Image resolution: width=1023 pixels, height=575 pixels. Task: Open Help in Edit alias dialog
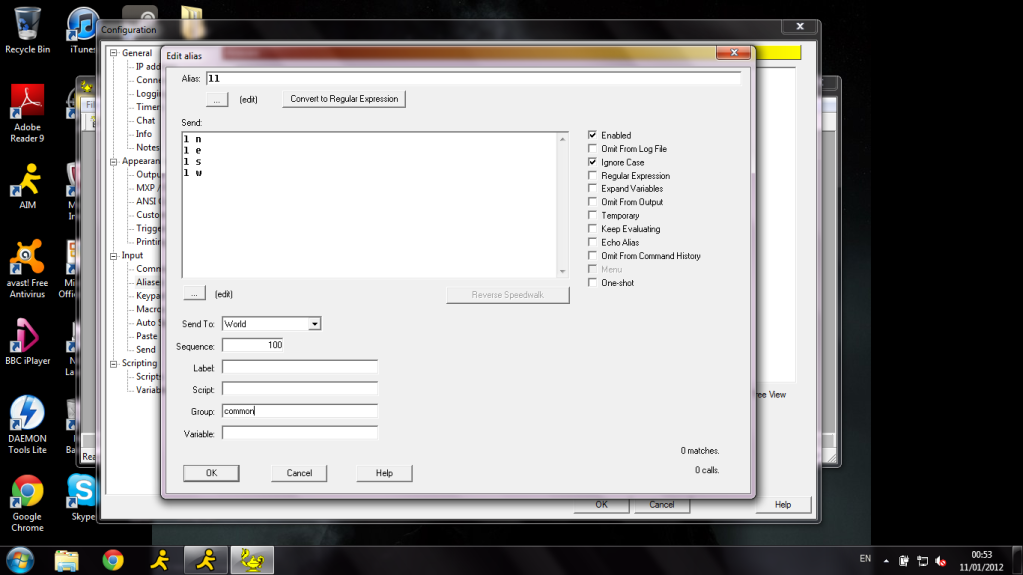[384, 473]
